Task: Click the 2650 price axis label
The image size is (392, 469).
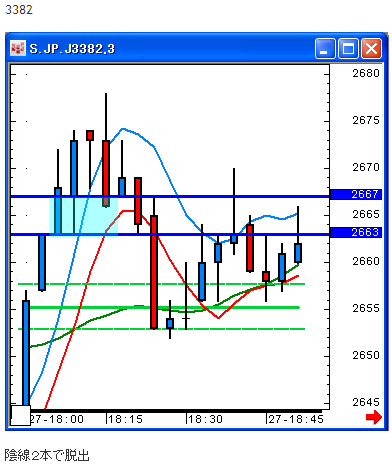Action: pos(366,355)
